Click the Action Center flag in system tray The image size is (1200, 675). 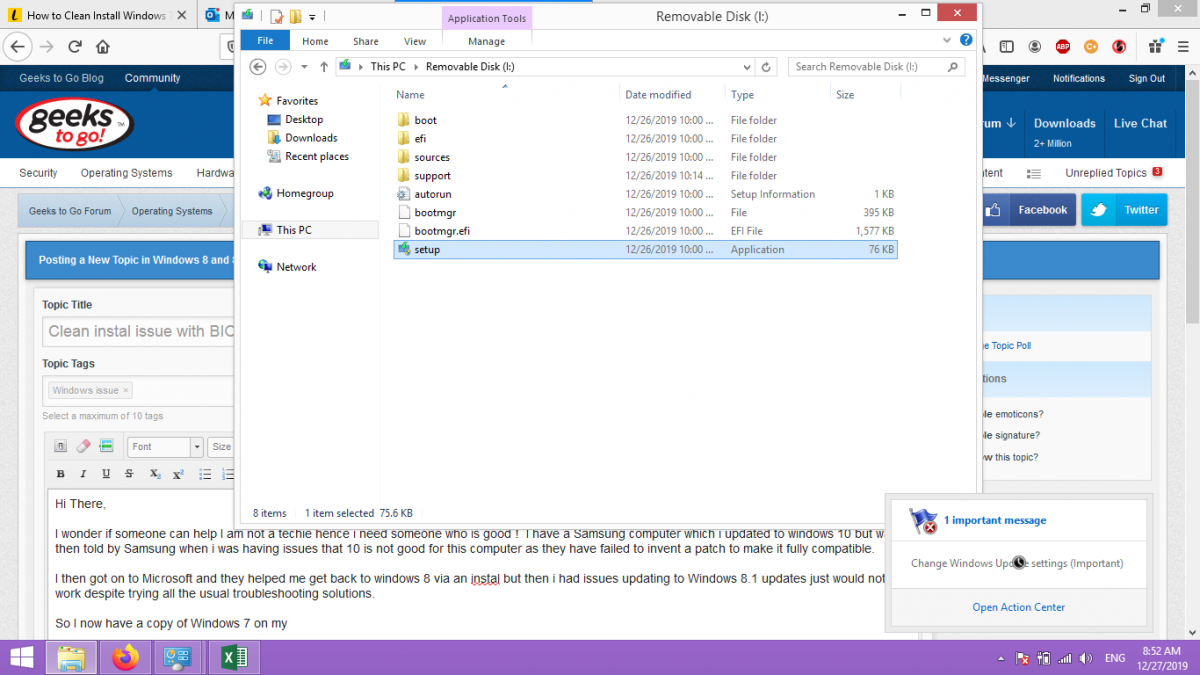pos(1023,659)
